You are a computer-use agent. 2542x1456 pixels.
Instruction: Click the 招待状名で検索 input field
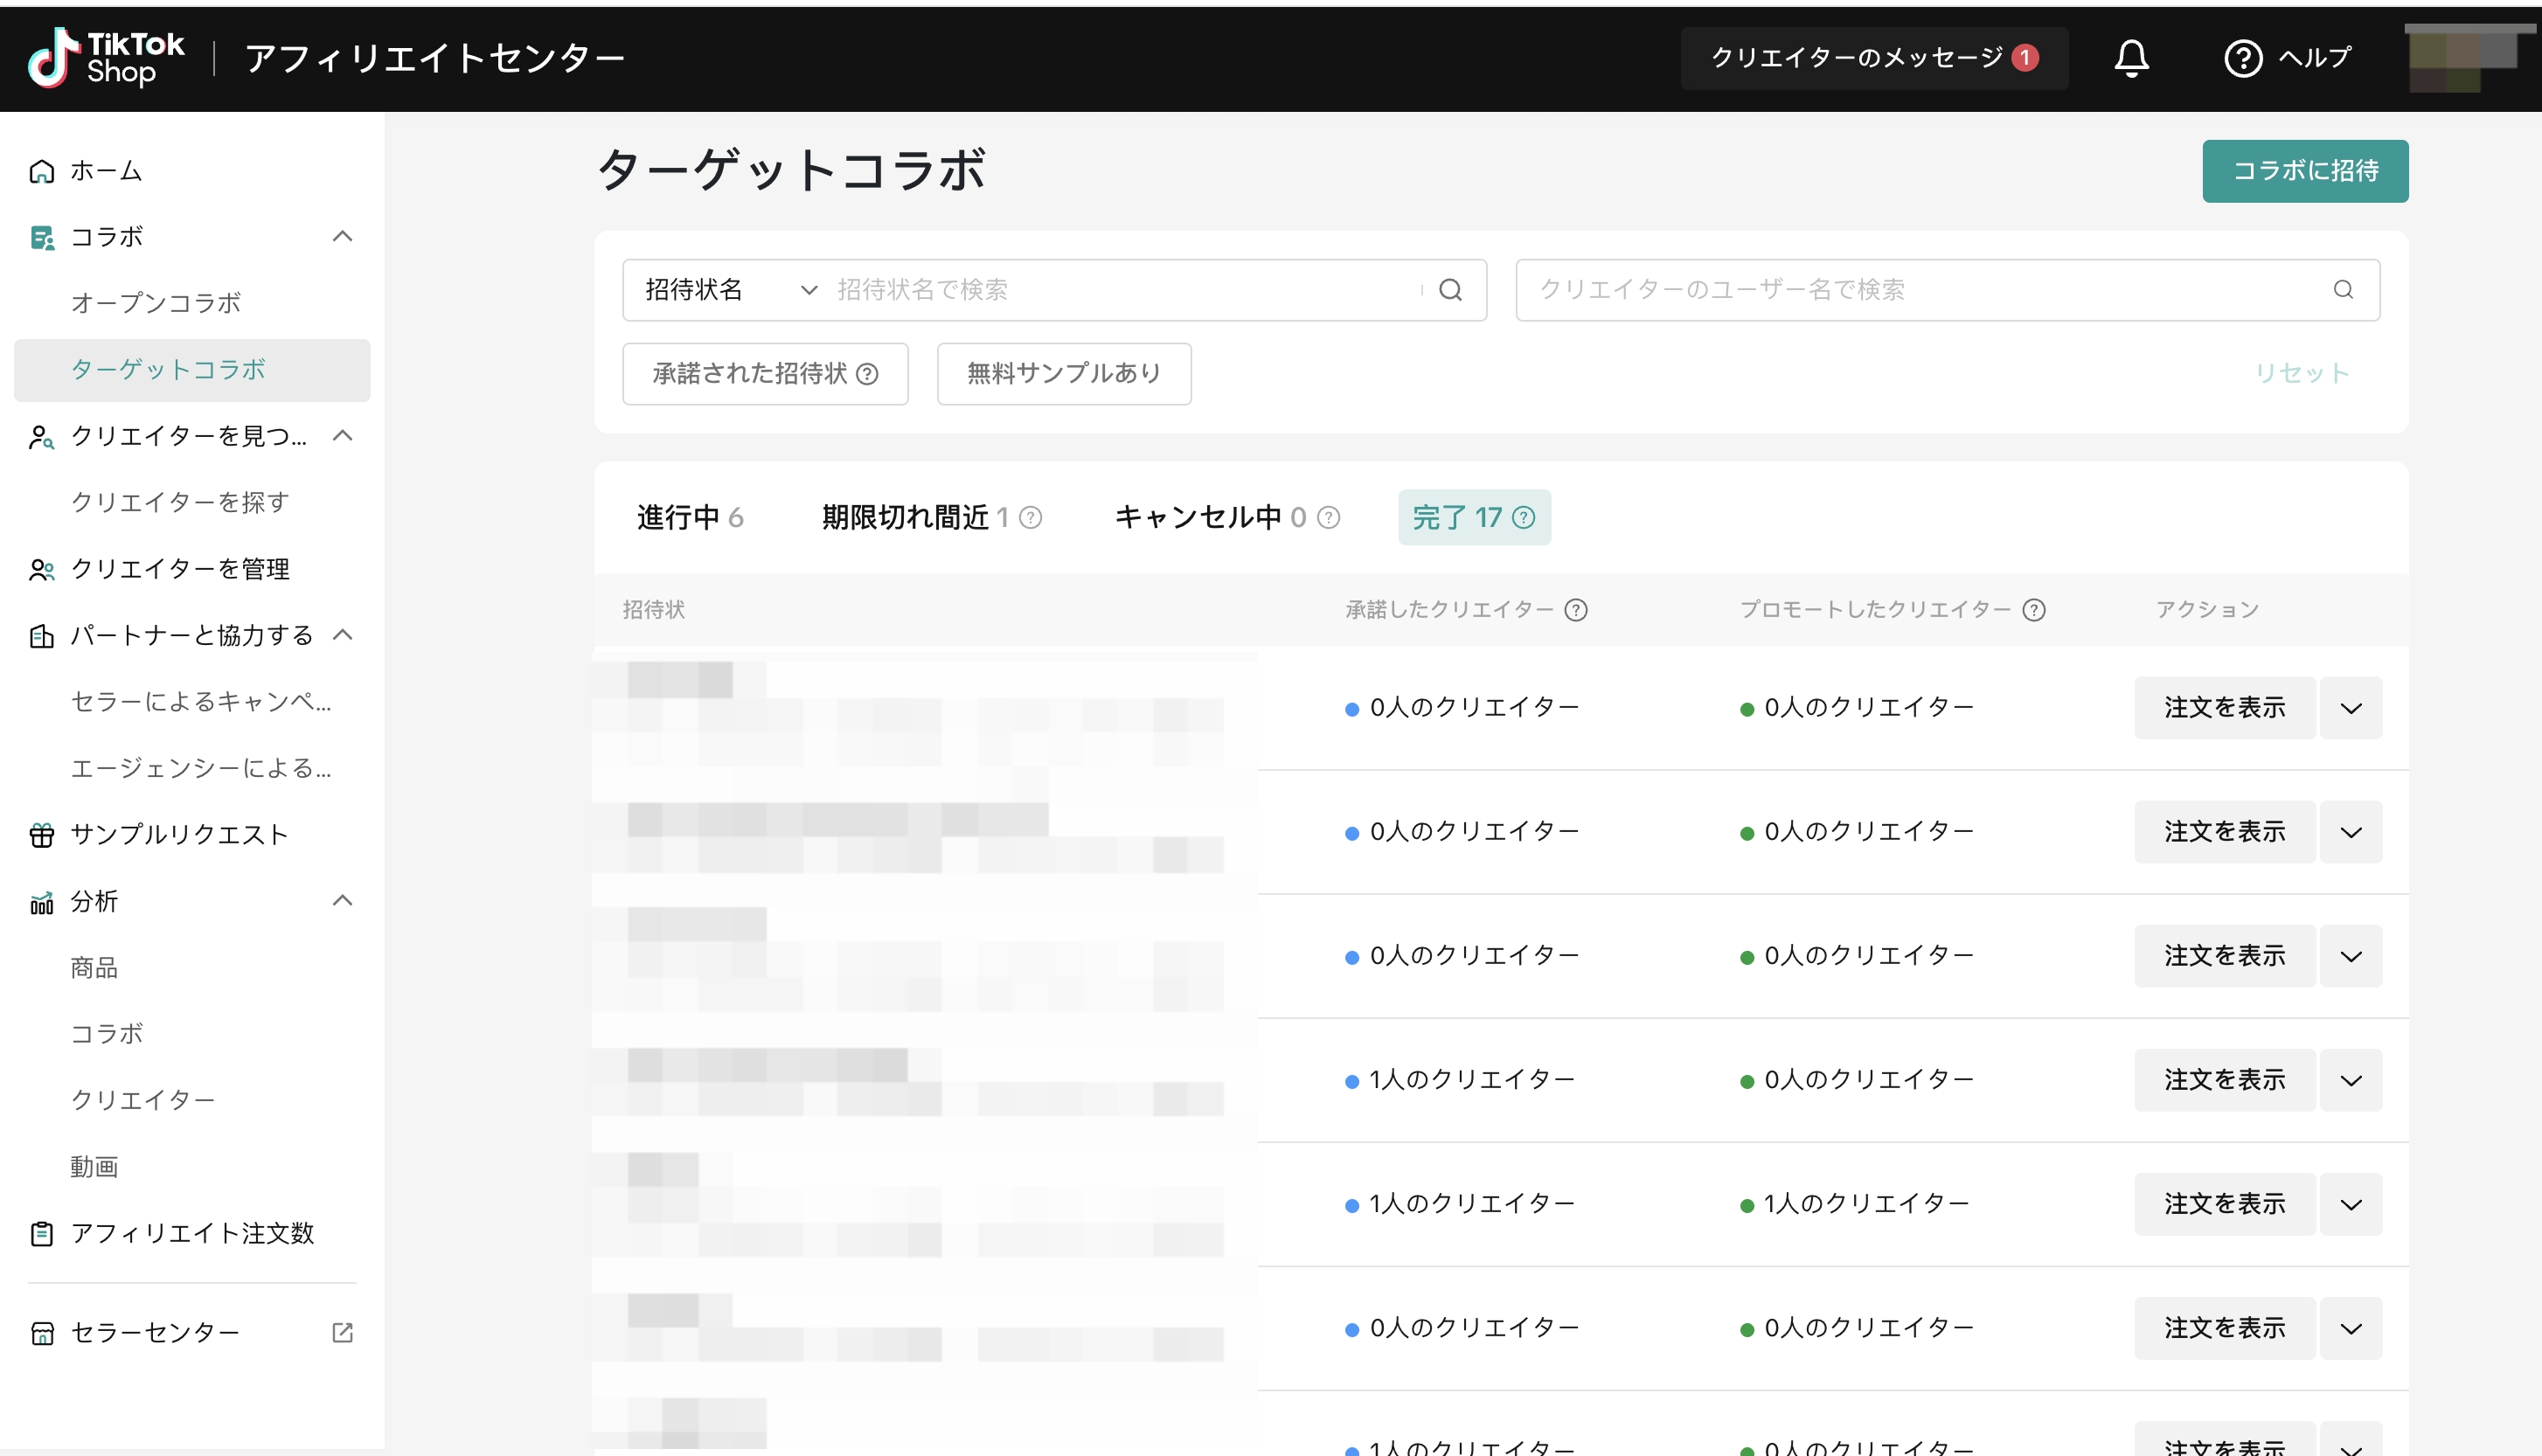click(x=1123, y=290)
